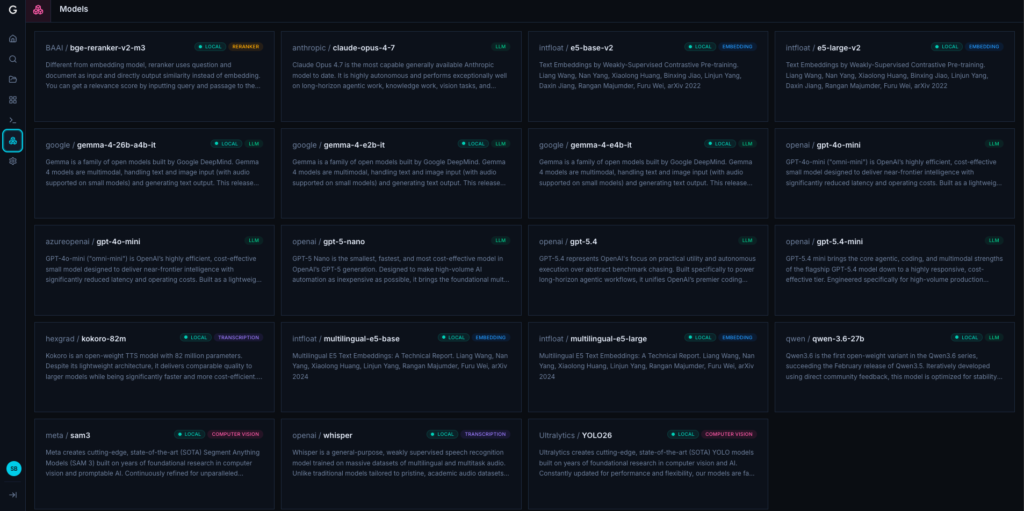Open search from the sidebar magnifier icon
The height and width of the screenshot is (511, 1024).
point(12,59)
